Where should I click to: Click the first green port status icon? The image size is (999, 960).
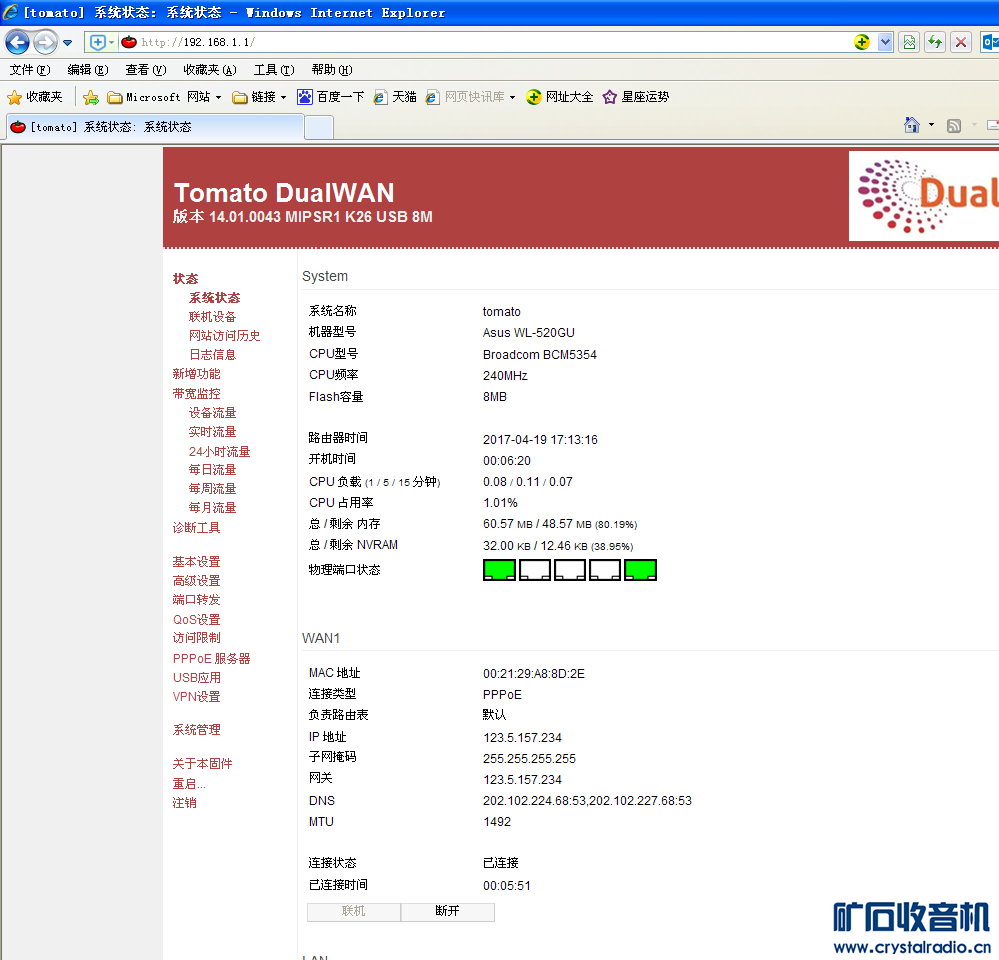(500, 570)
